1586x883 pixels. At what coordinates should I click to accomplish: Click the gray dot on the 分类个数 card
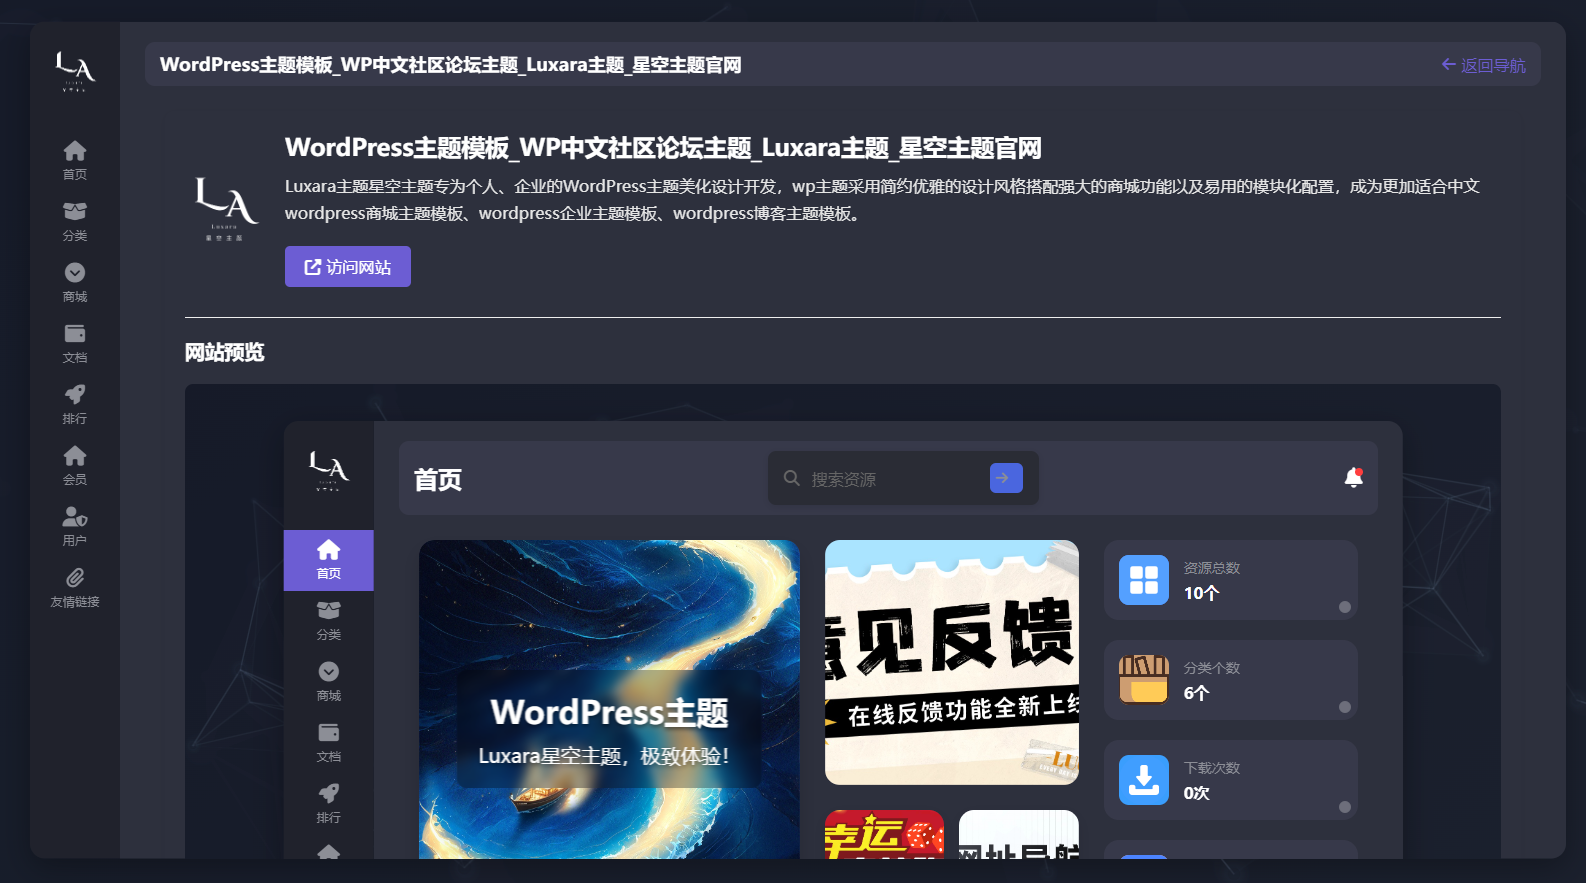point(1345,707)
